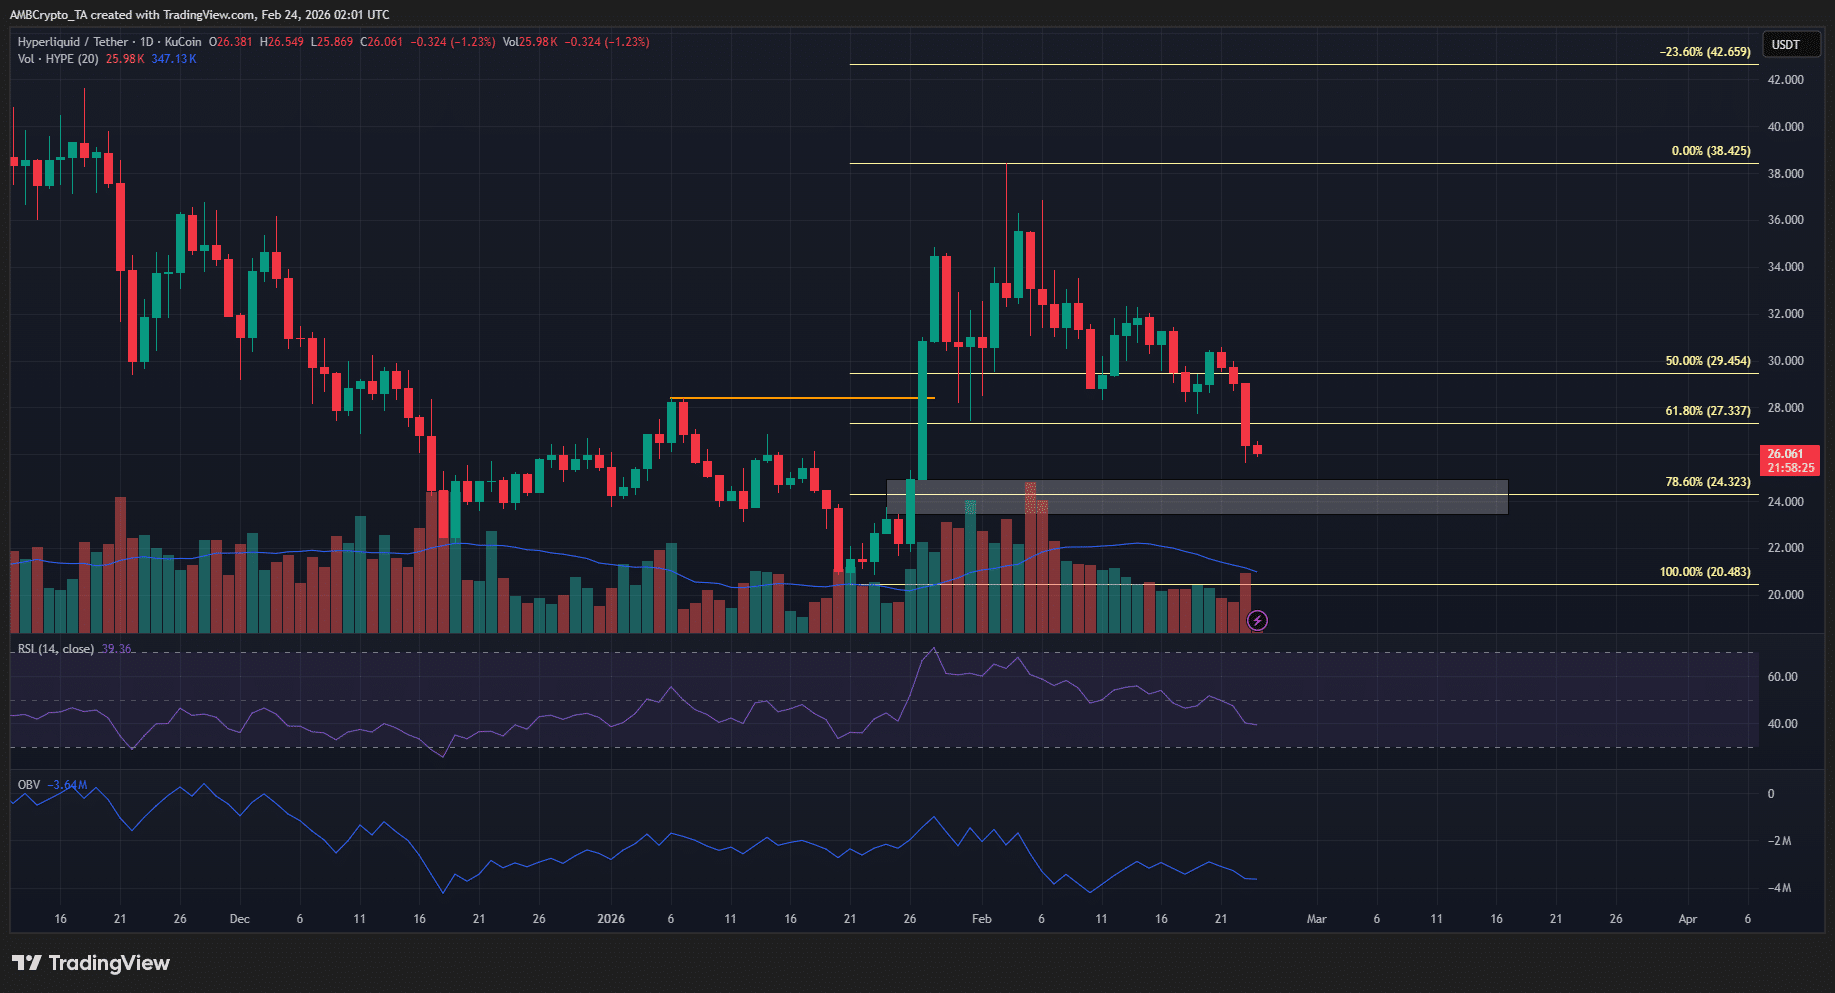This screenshot has height=993, width=1835.
Task: Click the Feb label on date axis
Action: 981,919
